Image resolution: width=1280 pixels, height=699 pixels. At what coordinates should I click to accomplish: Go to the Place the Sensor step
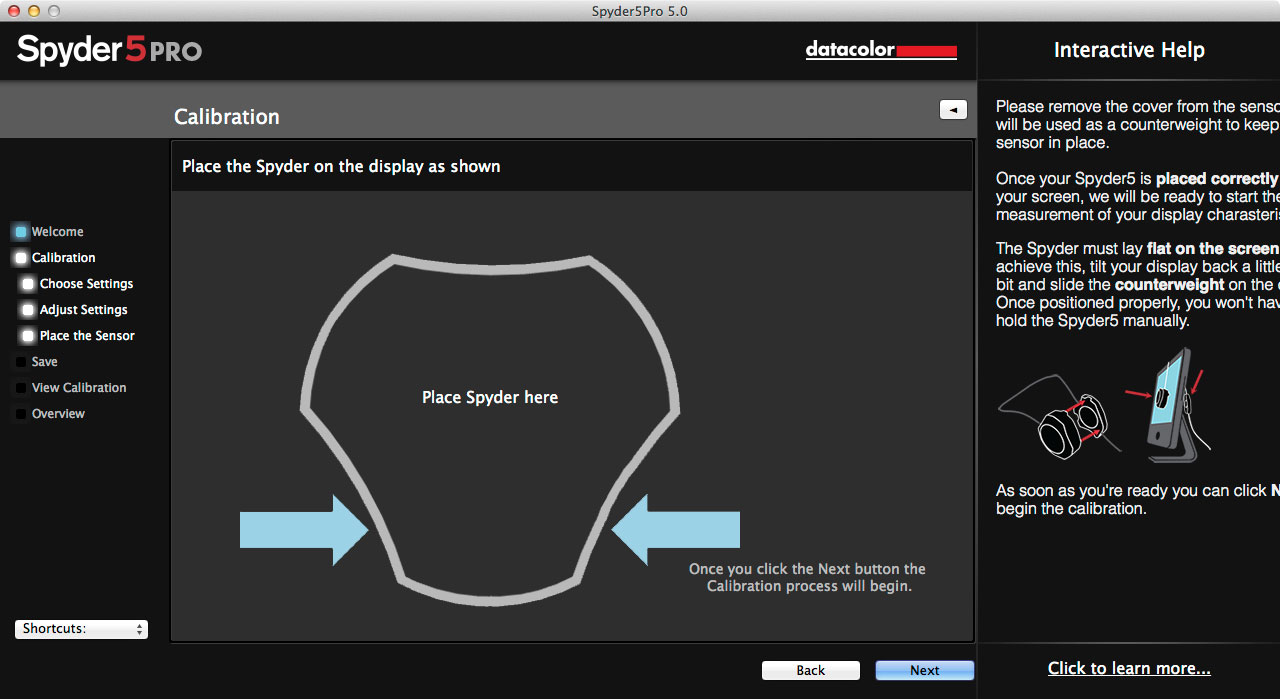pyautogui.click(x=87, y=336)
